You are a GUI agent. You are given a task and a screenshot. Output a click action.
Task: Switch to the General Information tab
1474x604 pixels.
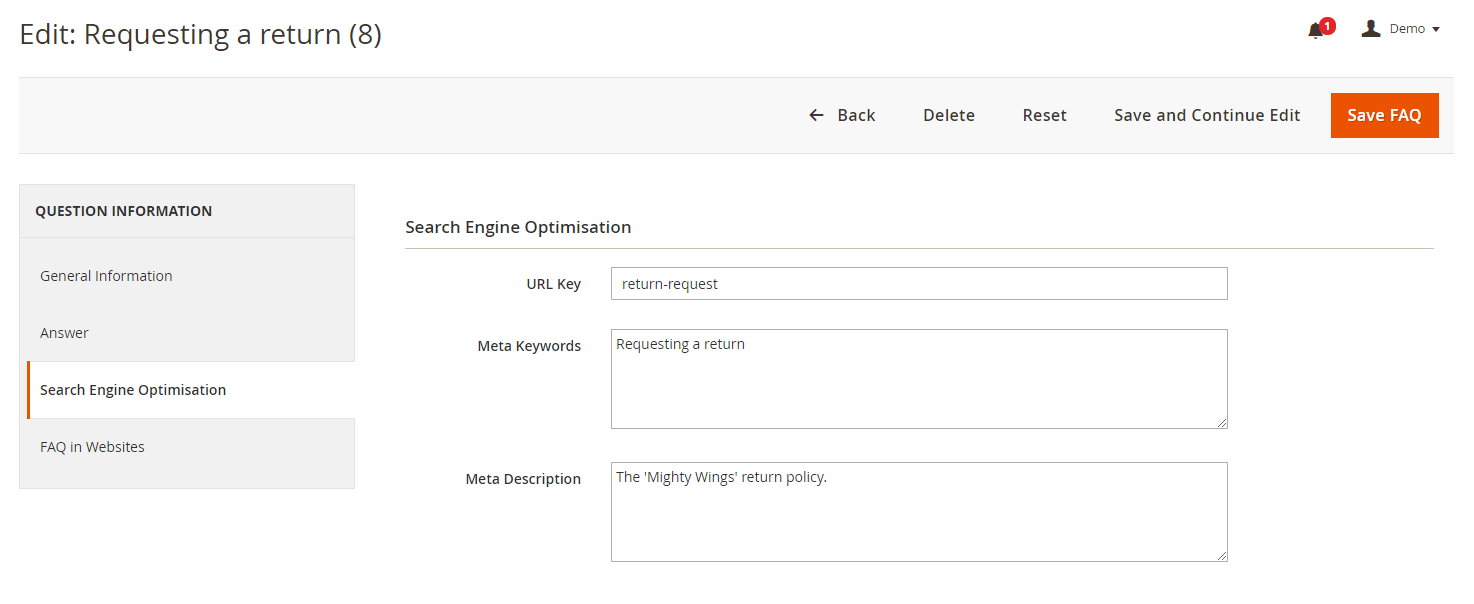pos(106,276)
